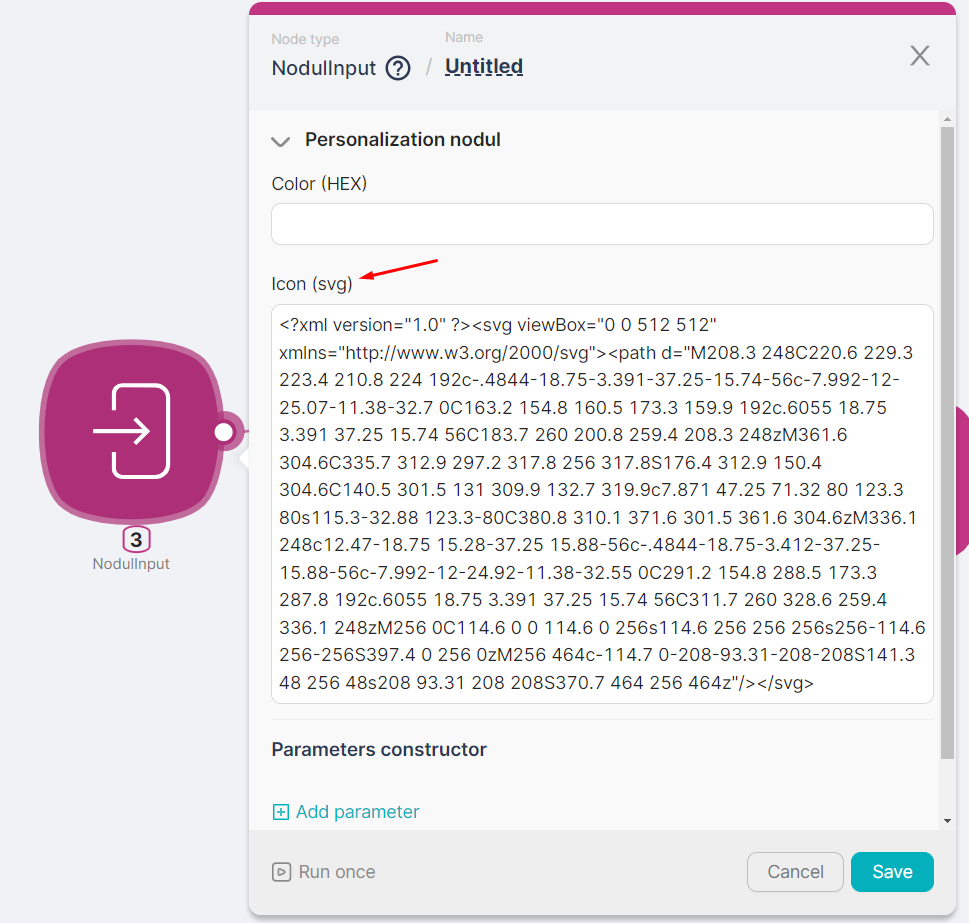Viewport: 969px width, 923px height.
Task: Click the scrollbar up arrow
Action: (x=947, y=118)
